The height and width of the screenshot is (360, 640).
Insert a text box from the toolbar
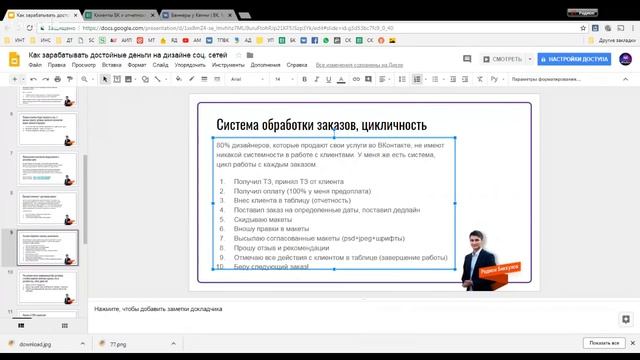click(x=117, y=79)
